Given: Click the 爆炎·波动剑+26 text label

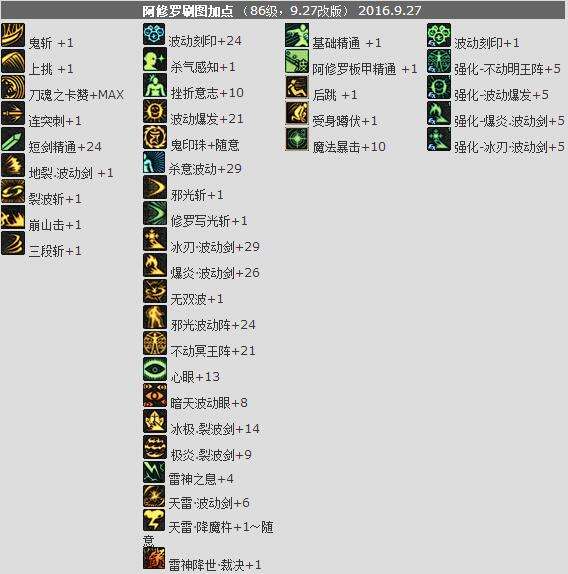Looking at the screenshot, I should (215, 273).
